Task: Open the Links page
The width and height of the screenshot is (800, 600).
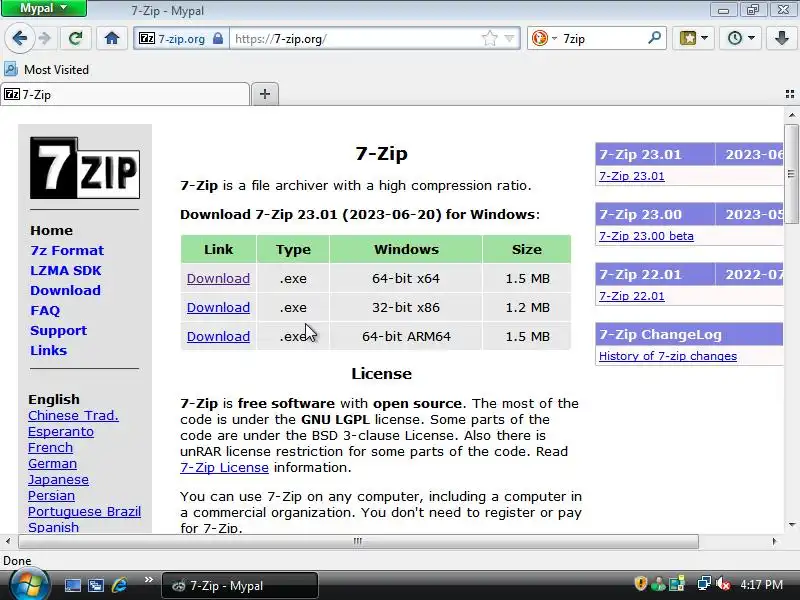Action: click(x=48, y=351)
